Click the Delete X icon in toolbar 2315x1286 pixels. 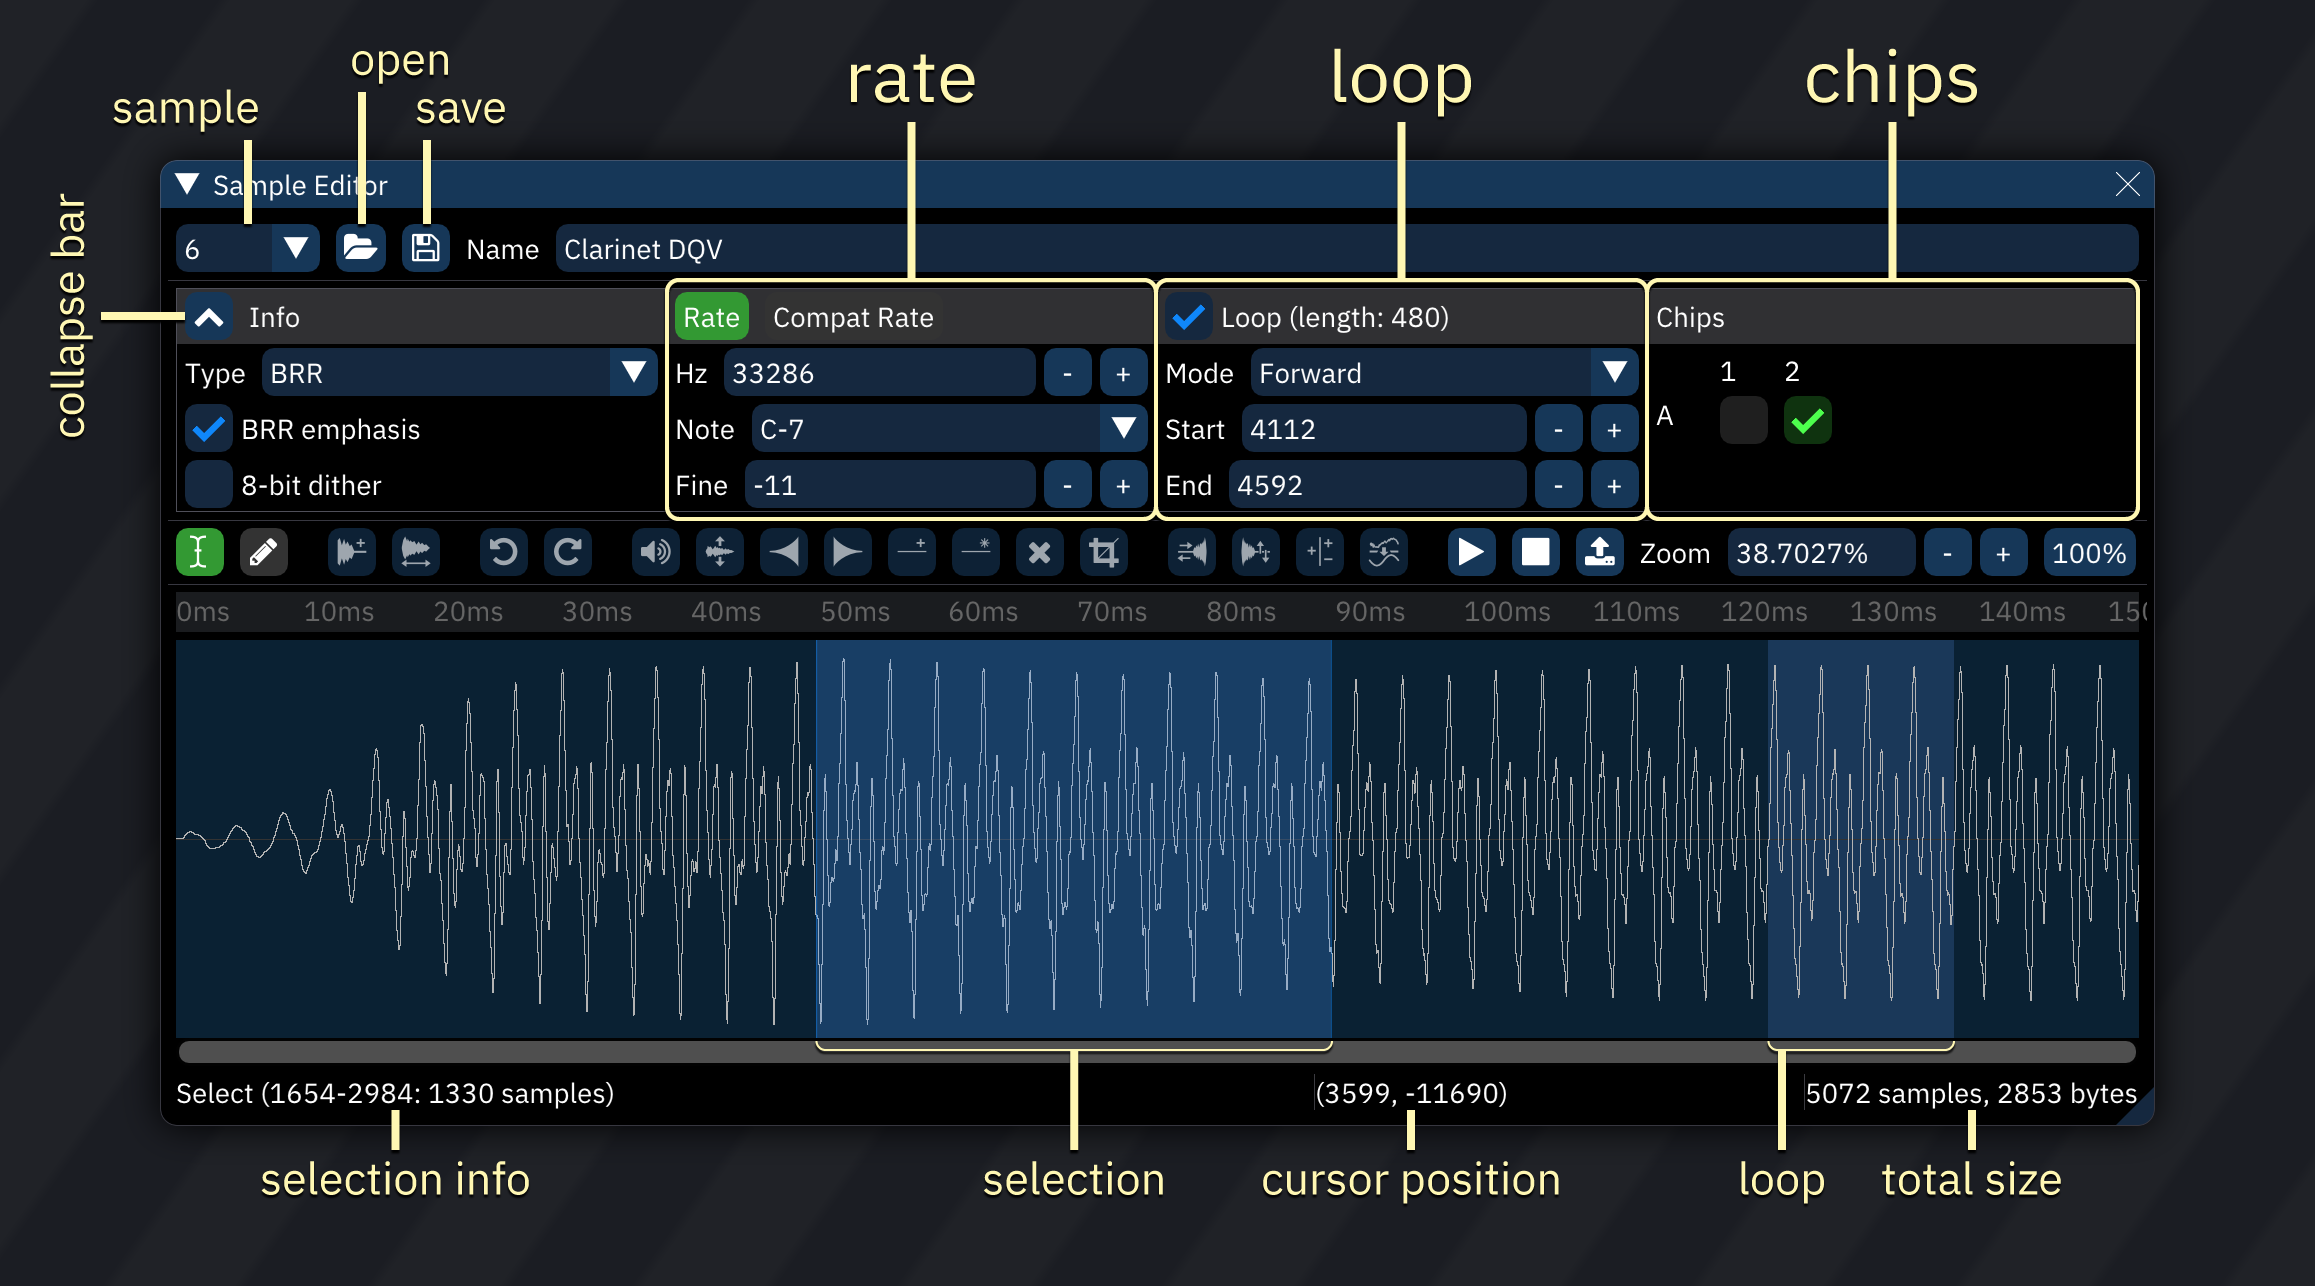click(x=1039, y=552)
